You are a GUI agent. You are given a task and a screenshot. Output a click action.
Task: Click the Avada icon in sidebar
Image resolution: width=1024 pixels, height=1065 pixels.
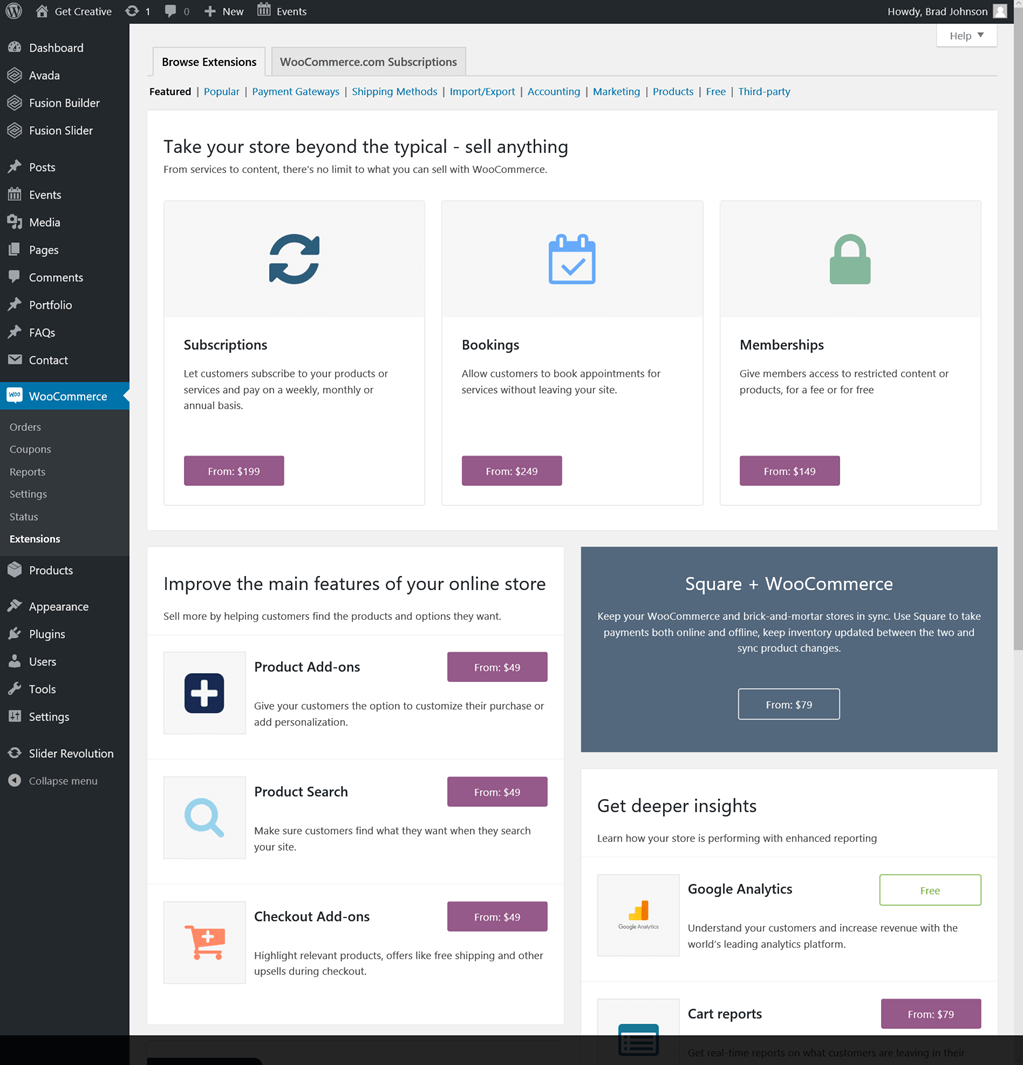14,75
